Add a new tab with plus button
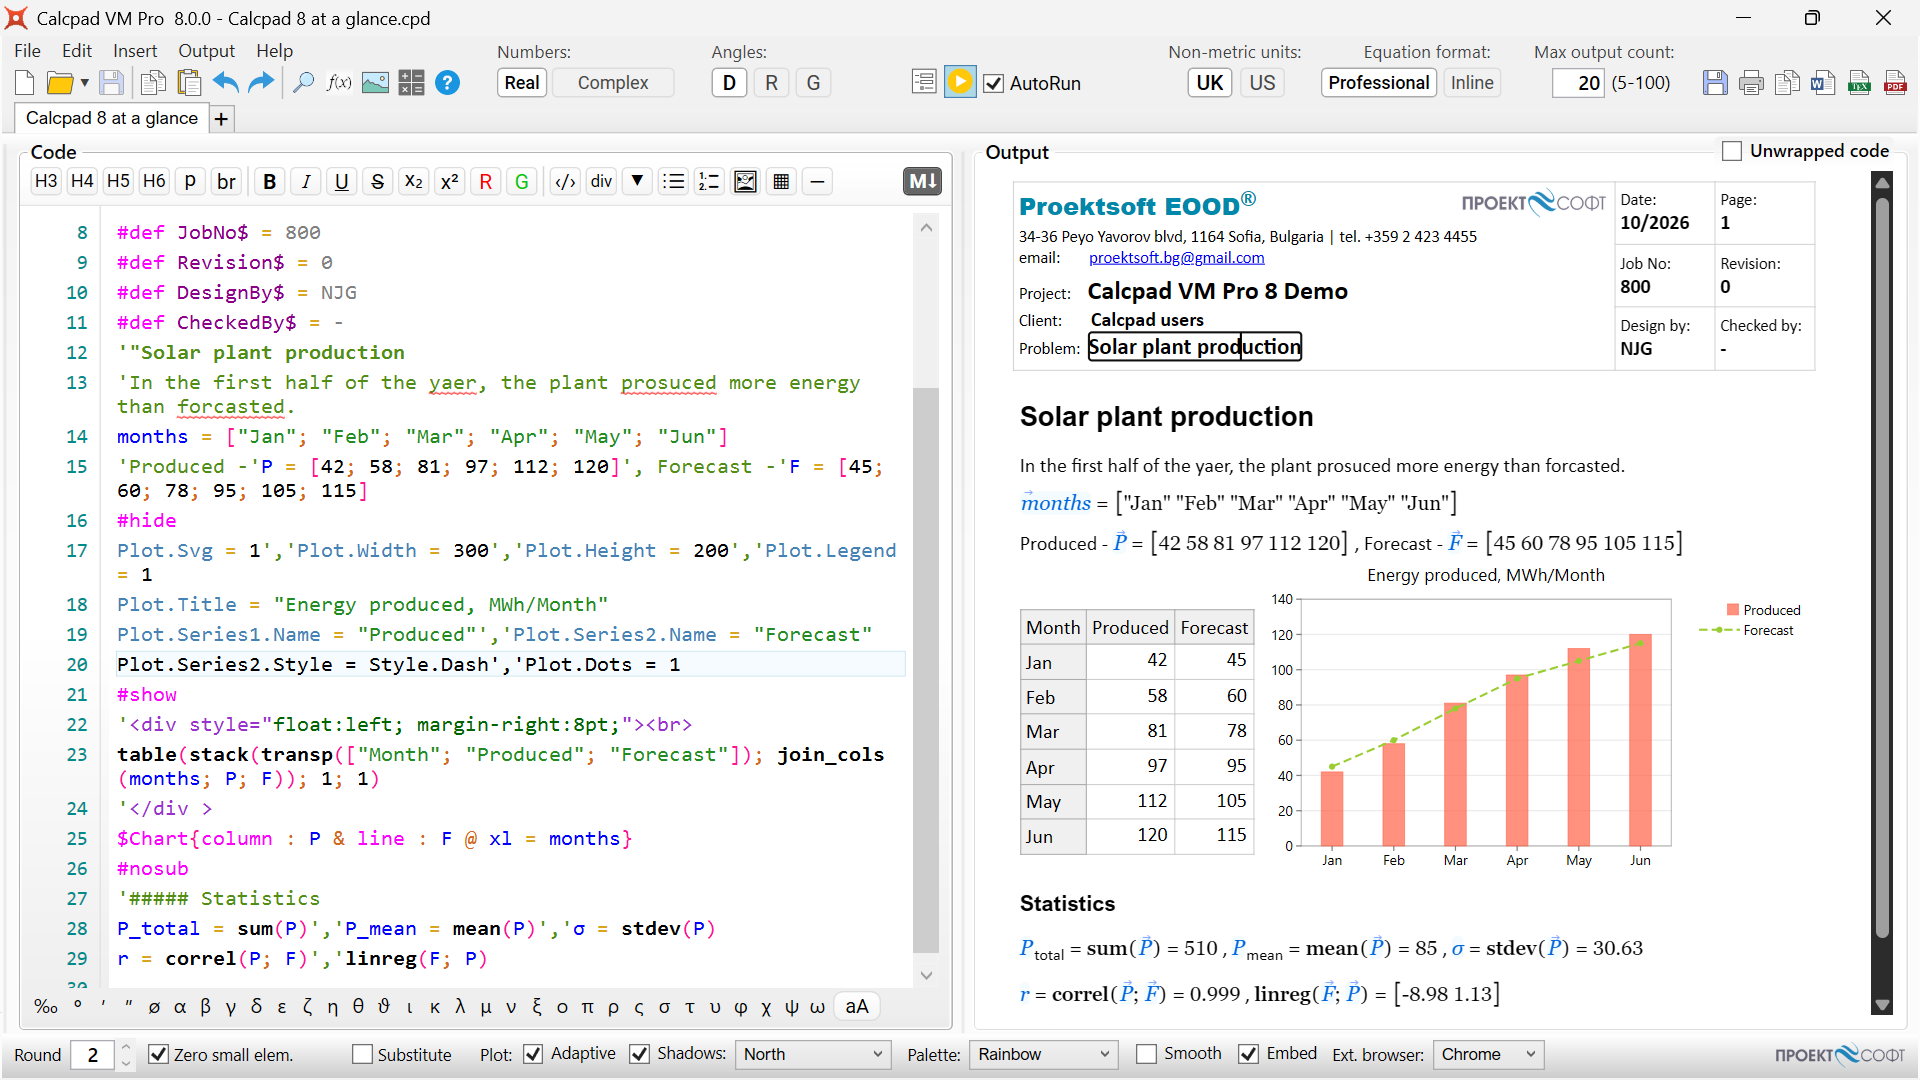The height and width of the screenshot is (1080, 1920). 221,119
